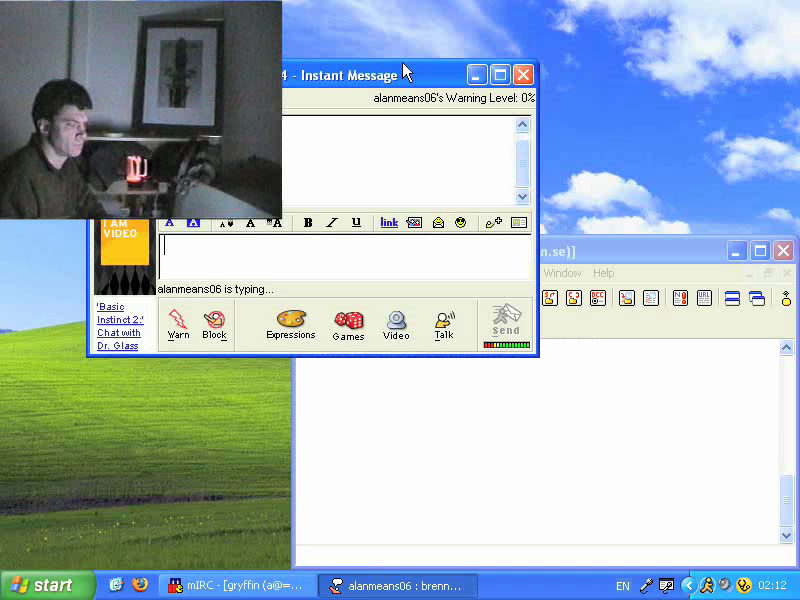Image resolution: width=800 pixels, height=600 pixels.
Task: Click the mIRC vertical scrollbar thumb
Action: click(786, 499)
